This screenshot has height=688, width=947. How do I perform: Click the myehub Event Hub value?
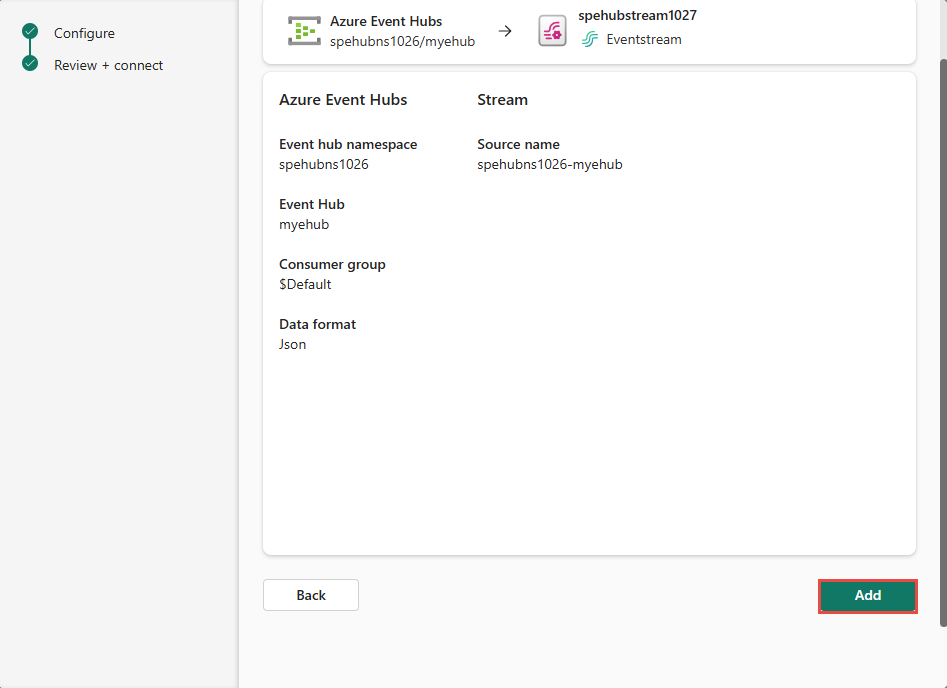click(x=304, y=224)
